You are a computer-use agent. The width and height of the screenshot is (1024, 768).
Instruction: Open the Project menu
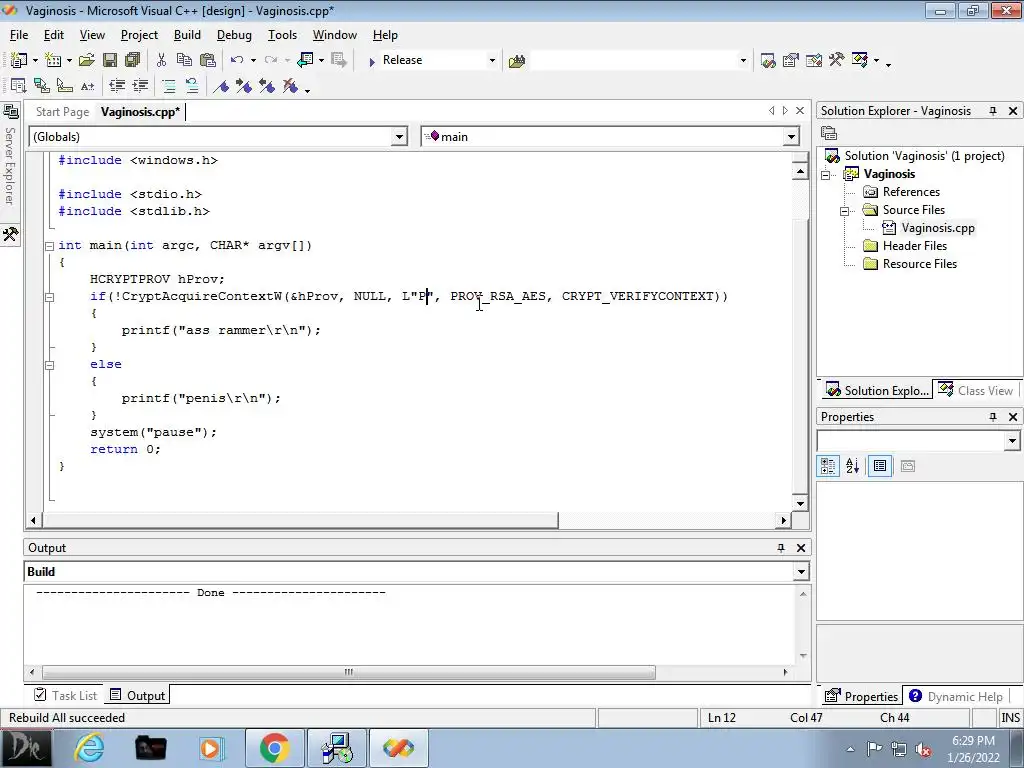(x=139, y=35)
